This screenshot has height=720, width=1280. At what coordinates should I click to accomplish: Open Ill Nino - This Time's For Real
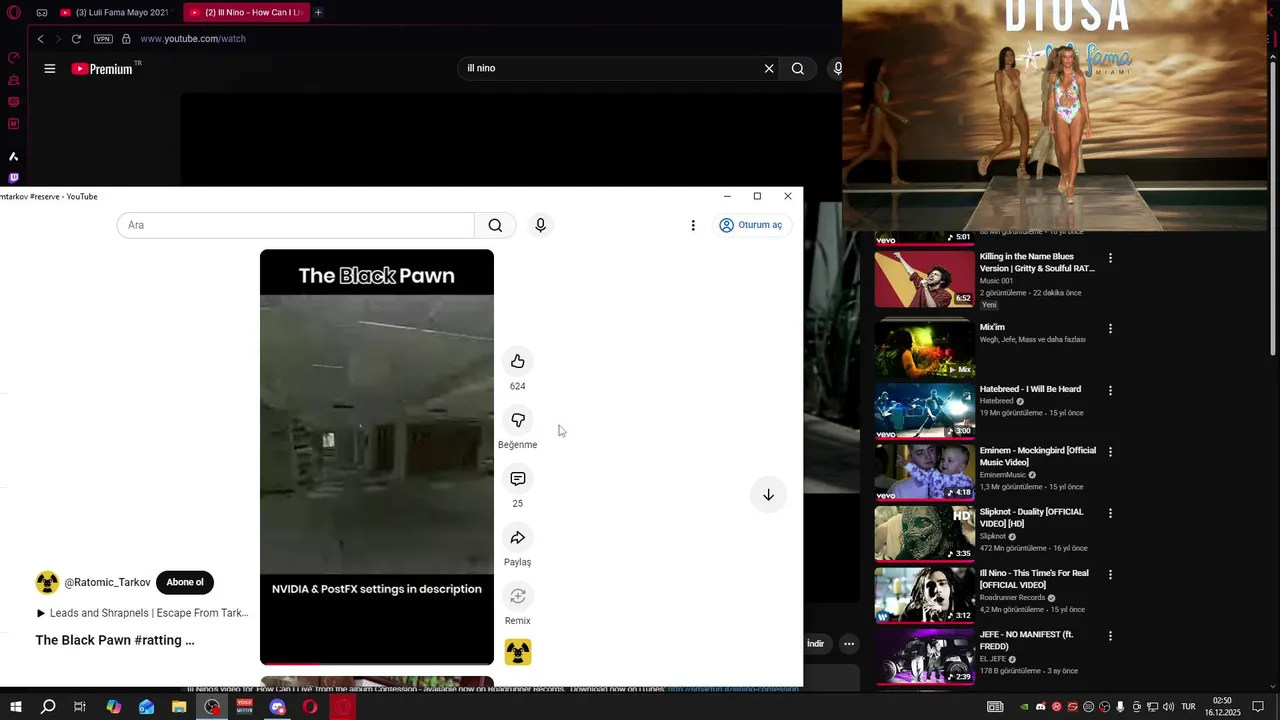click(x=925, y=595)
